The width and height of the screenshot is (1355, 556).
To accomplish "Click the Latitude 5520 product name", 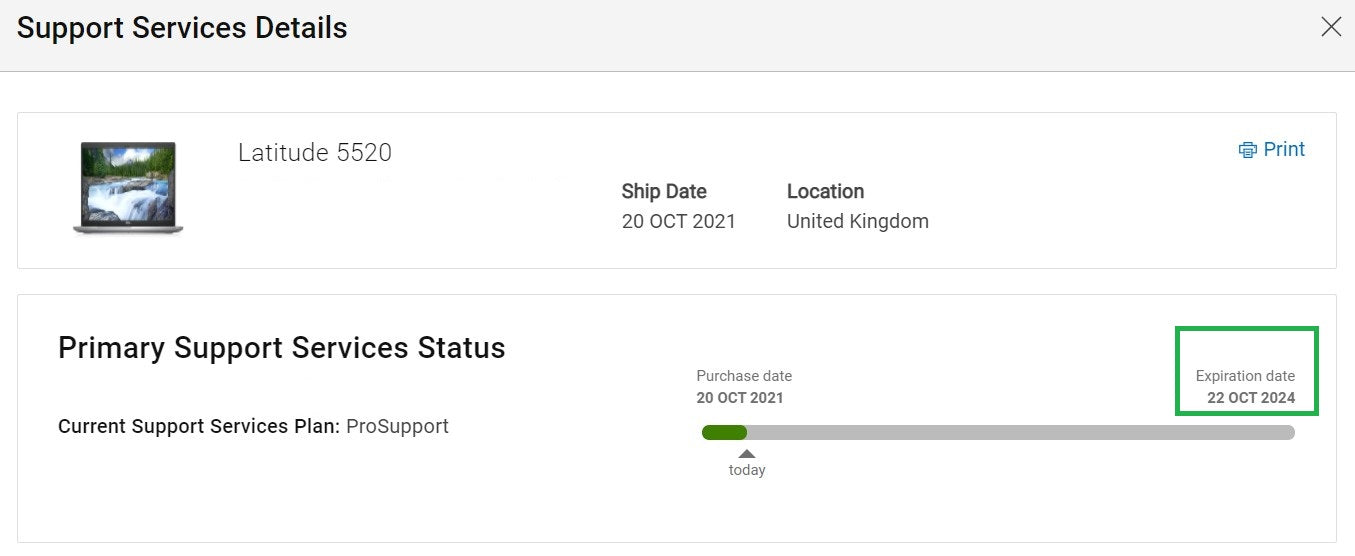I will pyautogui.click(x=315, y=152).
